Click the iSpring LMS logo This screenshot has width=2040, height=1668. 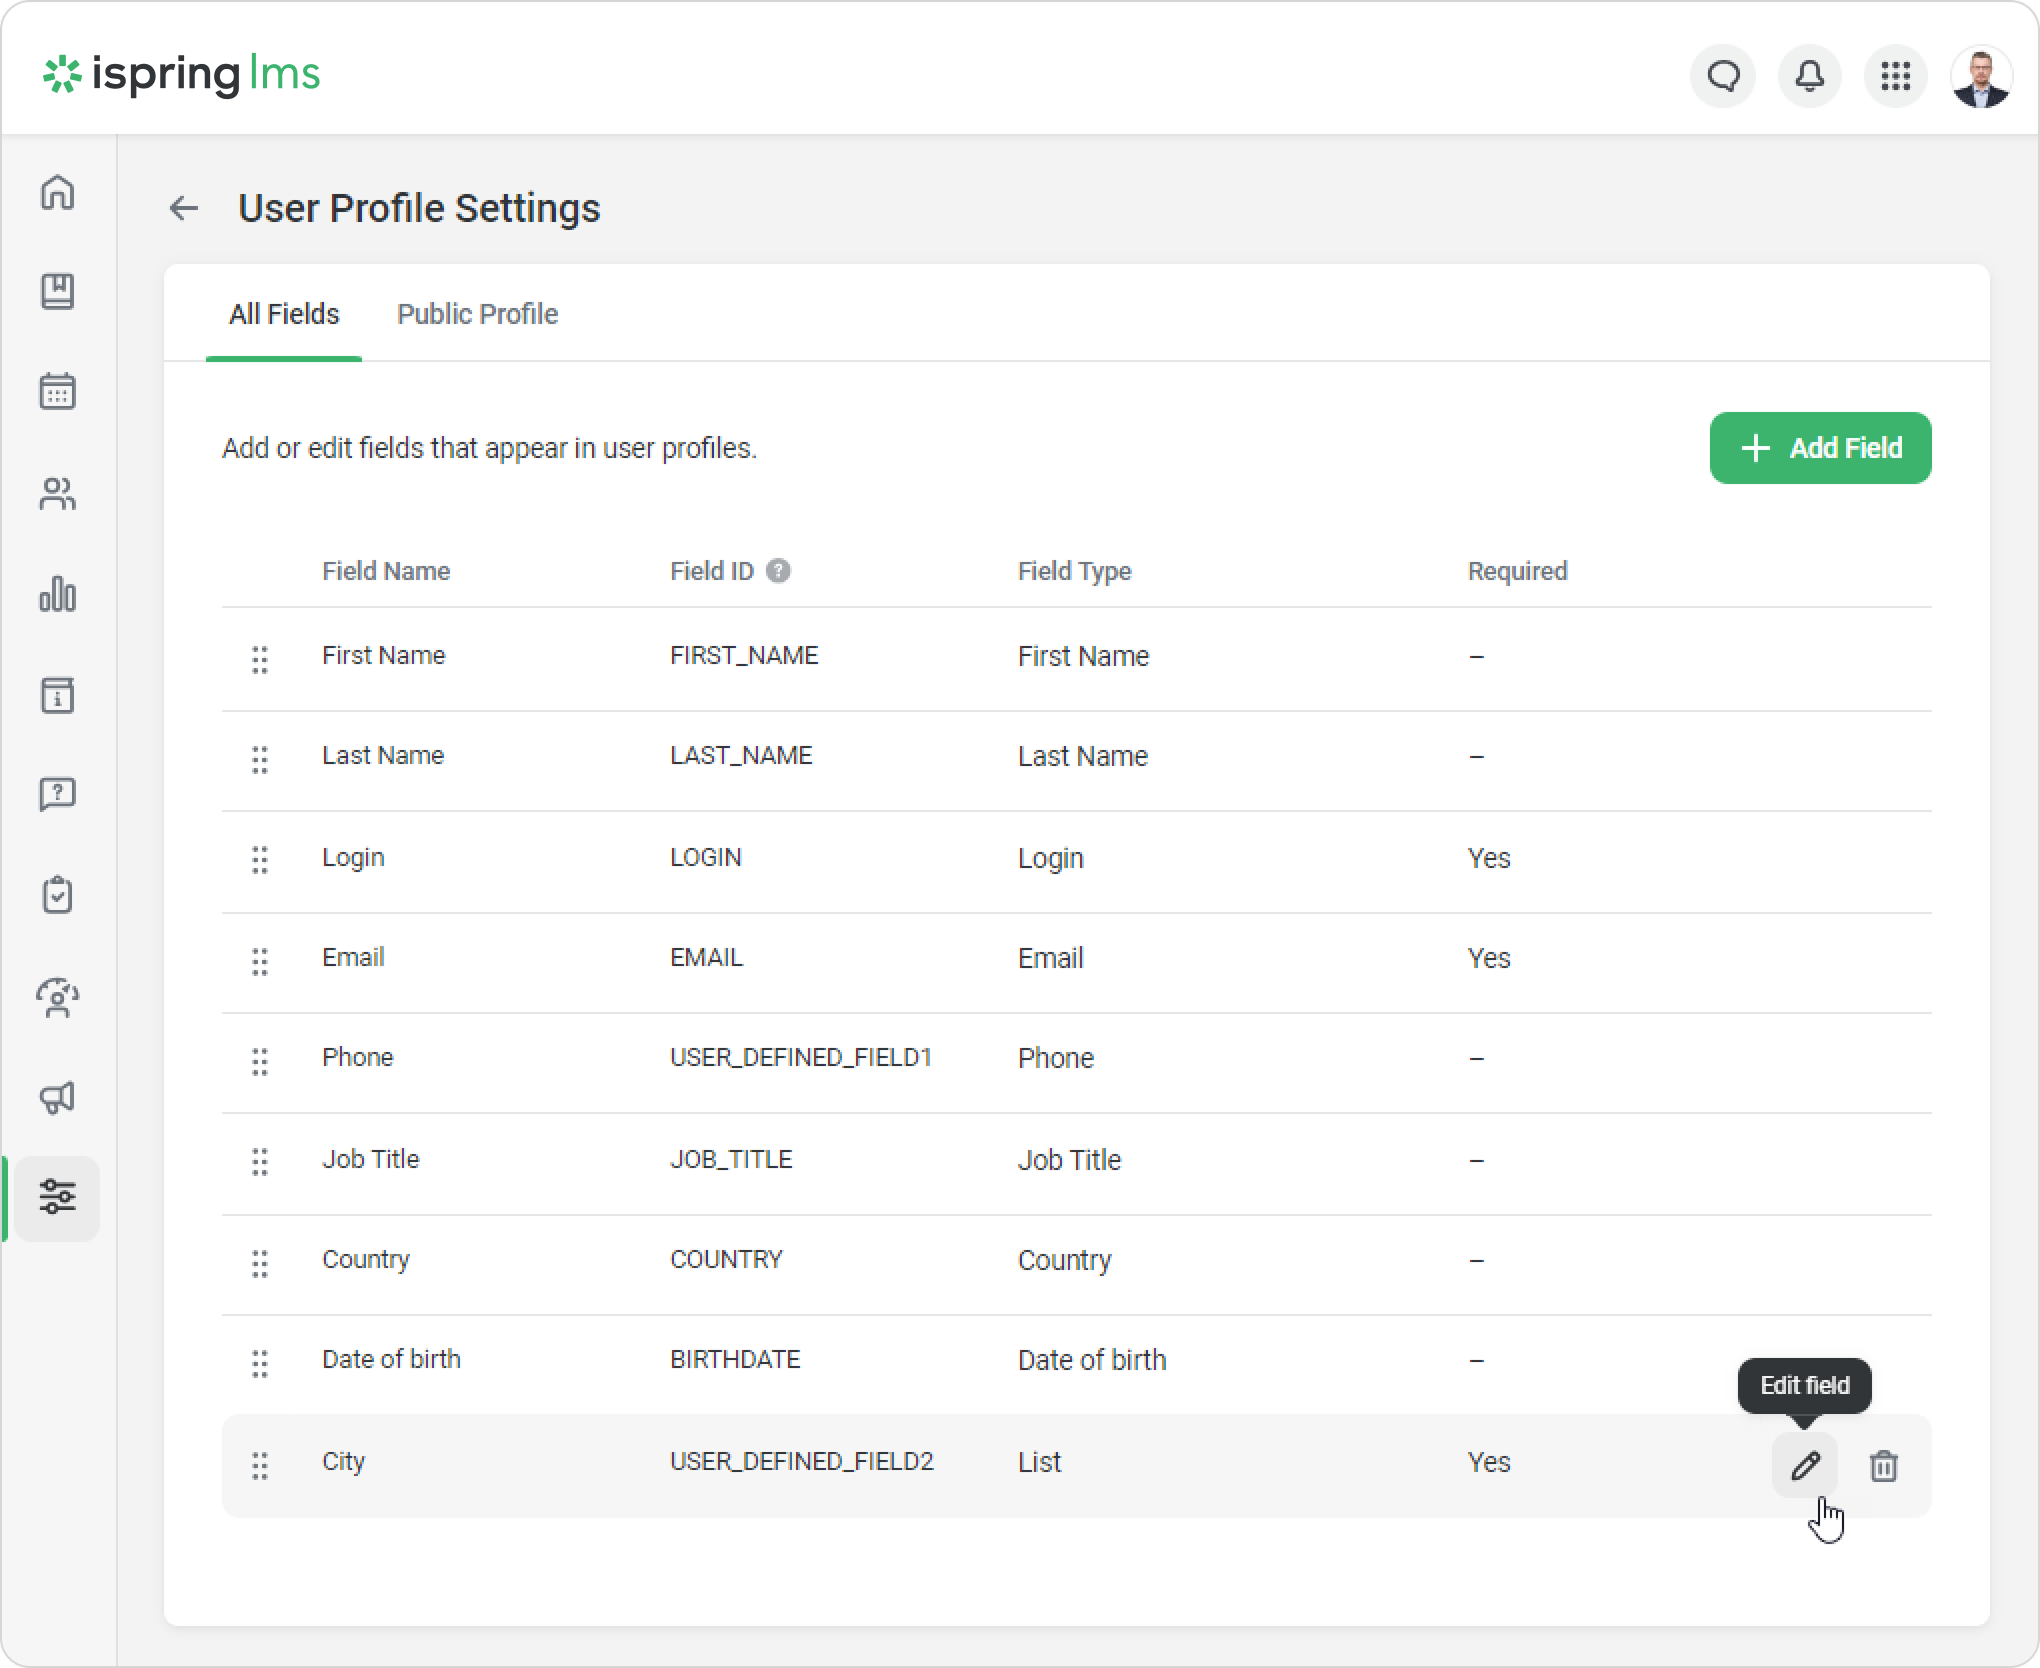click(182, 75)
